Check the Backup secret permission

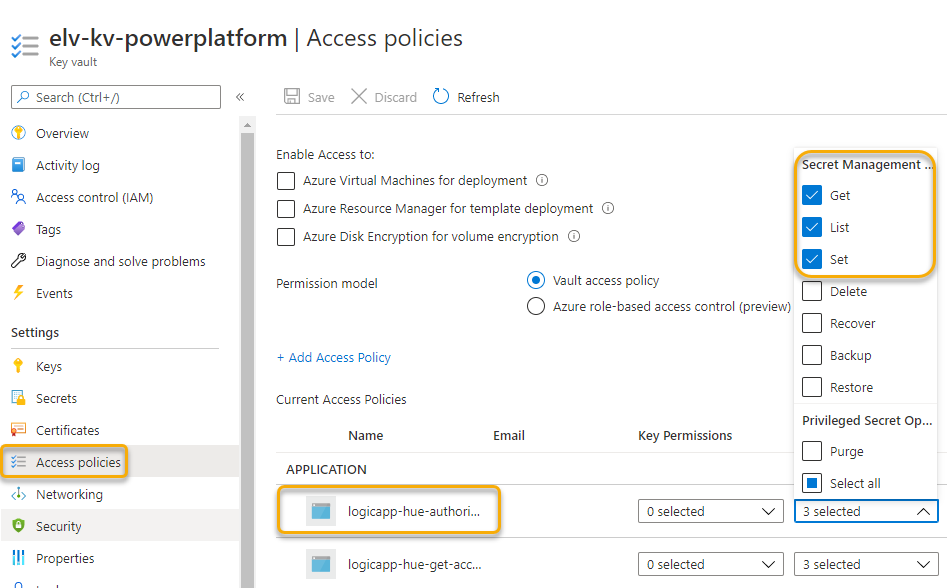click(x=812, y=355)
